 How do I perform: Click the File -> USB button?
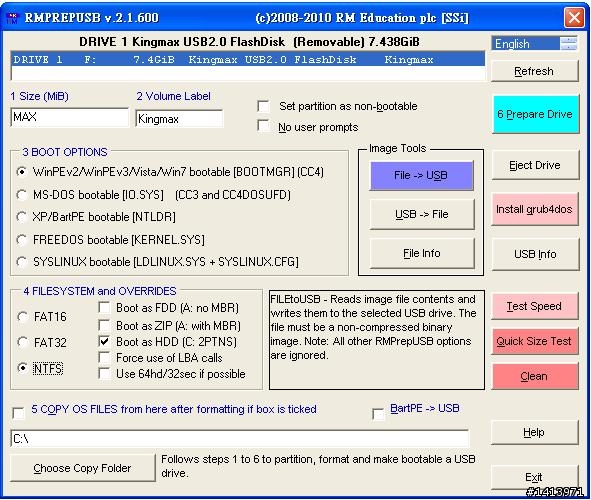421,176
